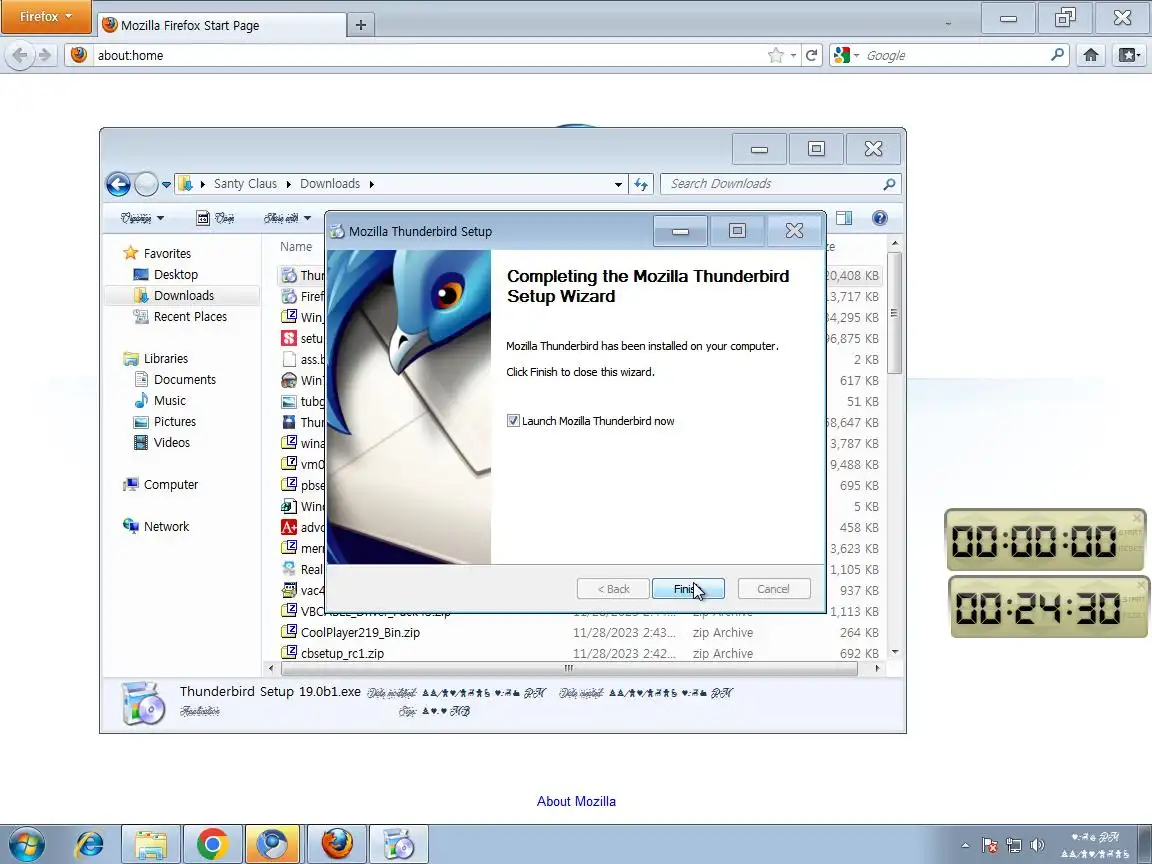The width and height of the screenshot is (1152, 864).
Task: Click the ass.b file icon in list
Action: coord(289,359)
